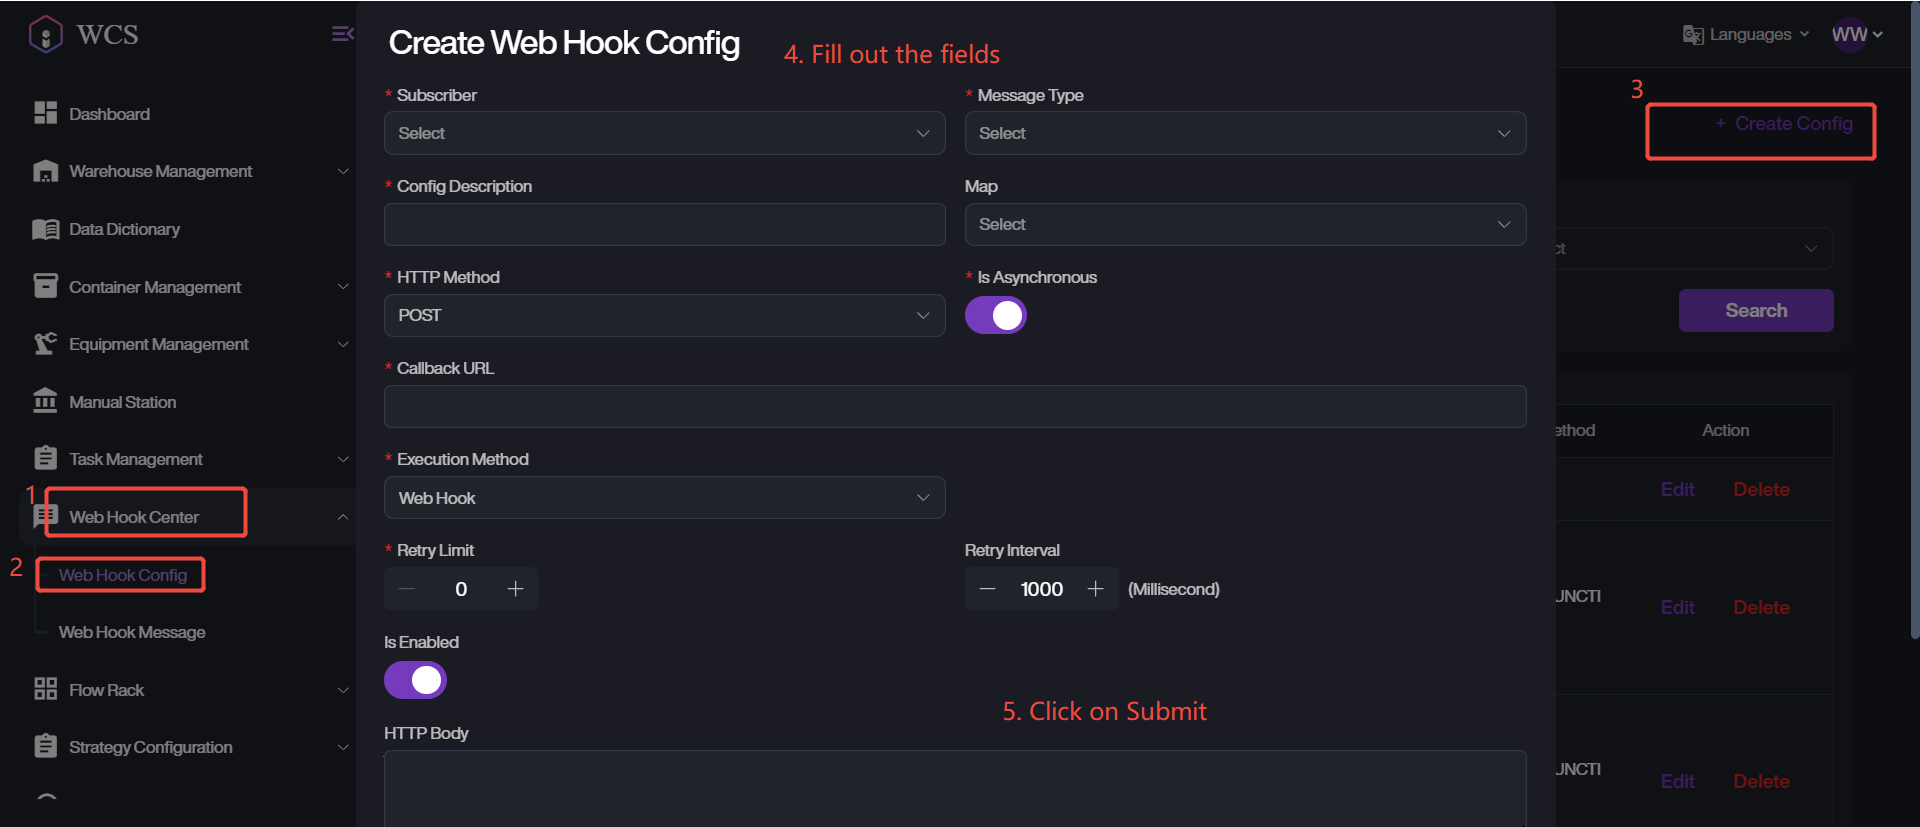Toggle the Is Asynchronous switch
The width and height of the screenshot is (1920, 827).
click(995, 315)
